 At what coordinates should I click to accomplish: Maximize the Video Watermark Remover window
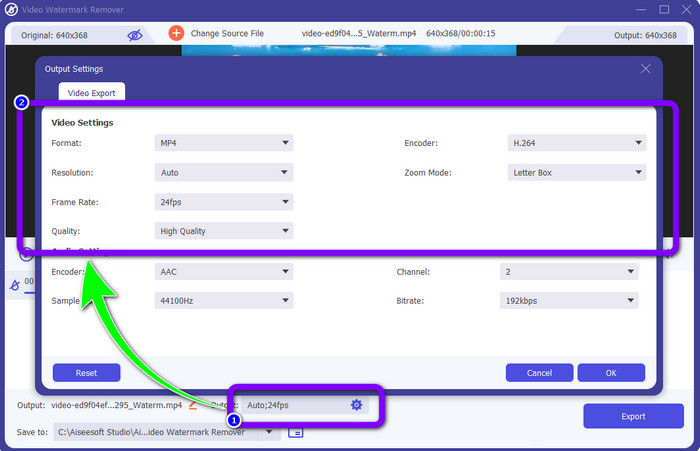pyautogui.click(x=664, y=9)
